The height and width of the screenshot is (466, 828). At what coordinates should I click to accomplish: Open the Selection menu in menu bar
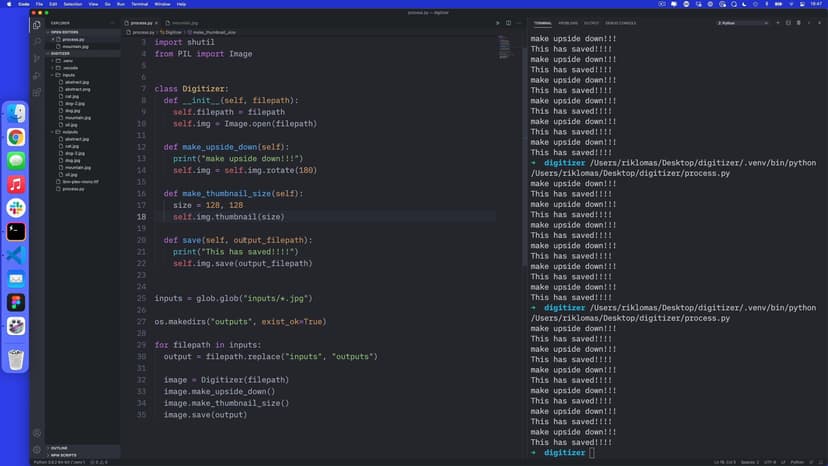[73, 4]
